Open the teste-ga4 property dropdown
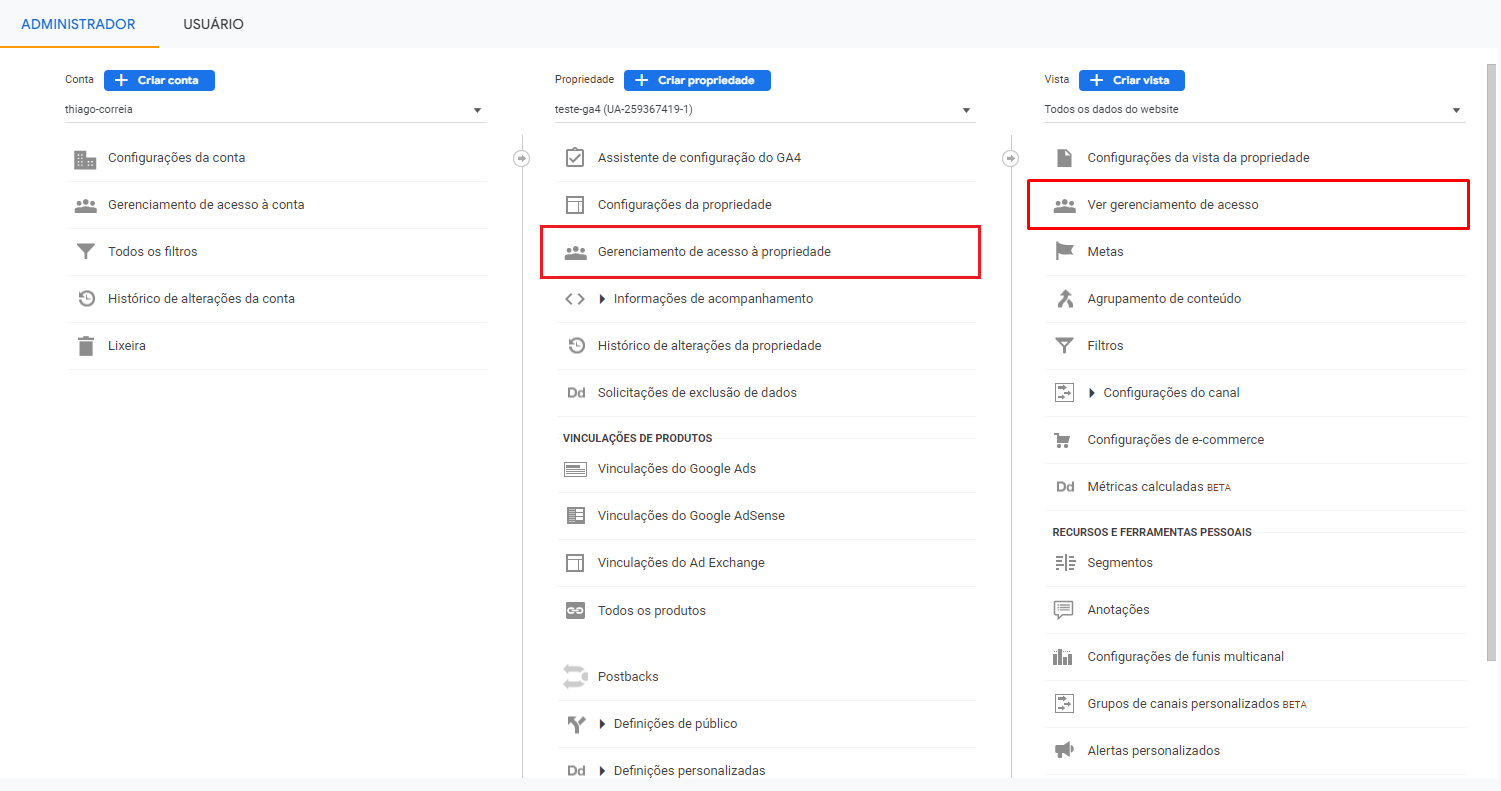The image size is (1501, 791). pos(764,110)
